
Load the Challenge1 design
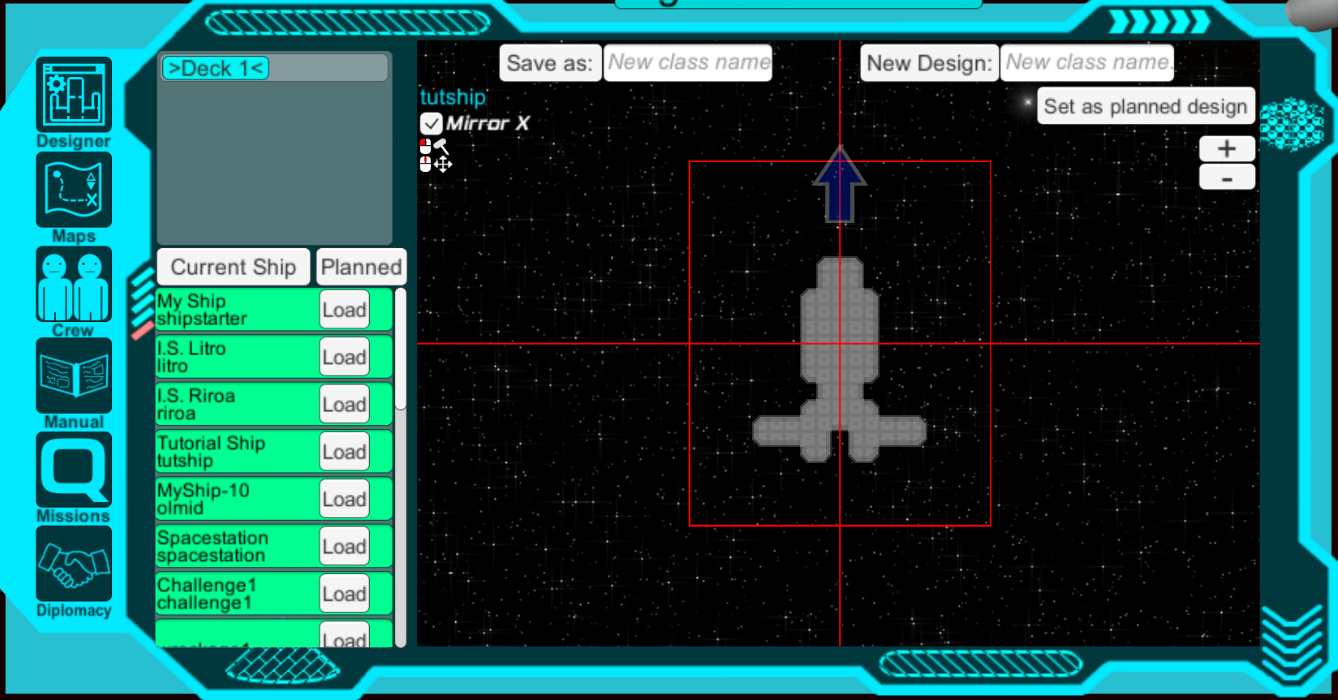point(344,594)
